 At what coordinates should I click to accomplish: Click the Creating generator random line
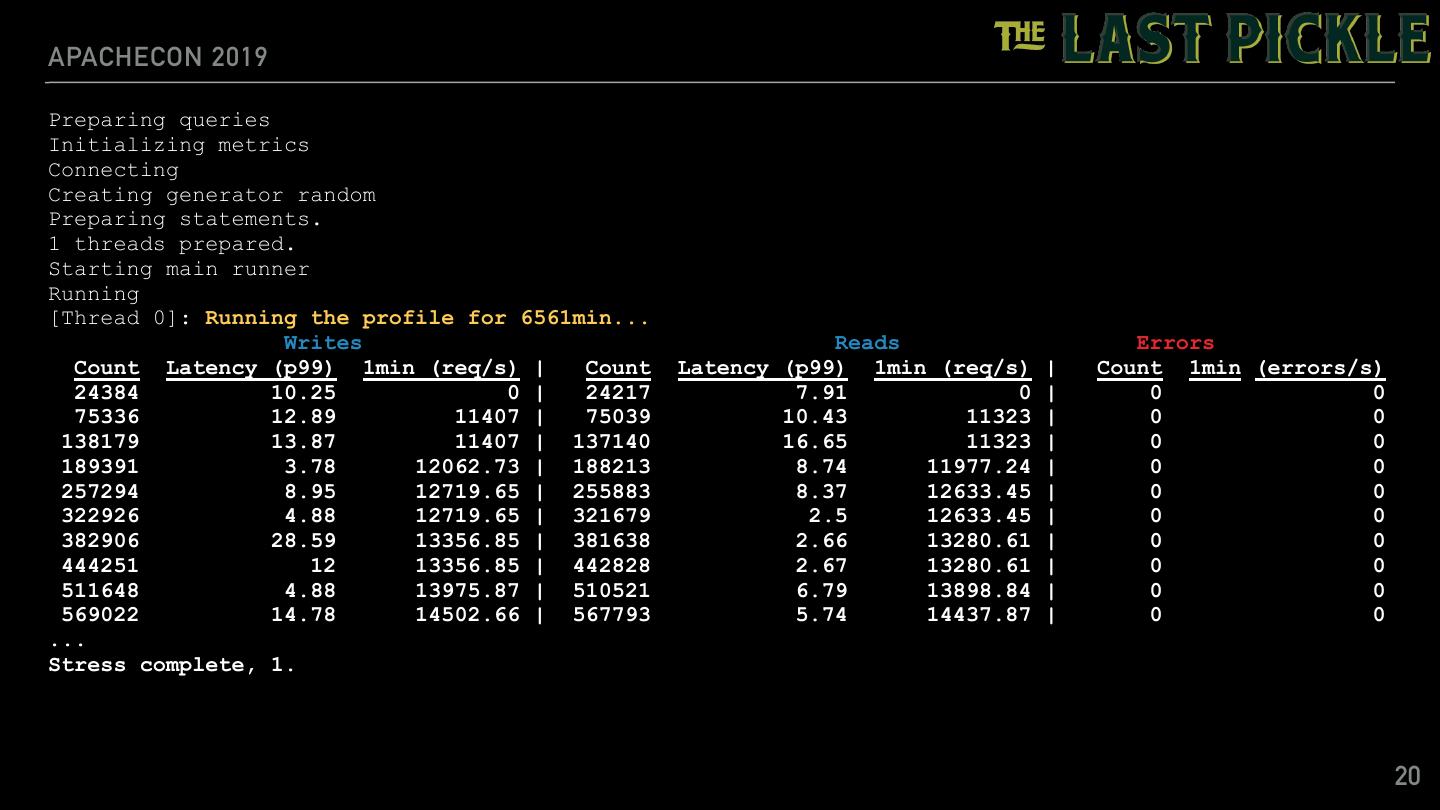212,195
